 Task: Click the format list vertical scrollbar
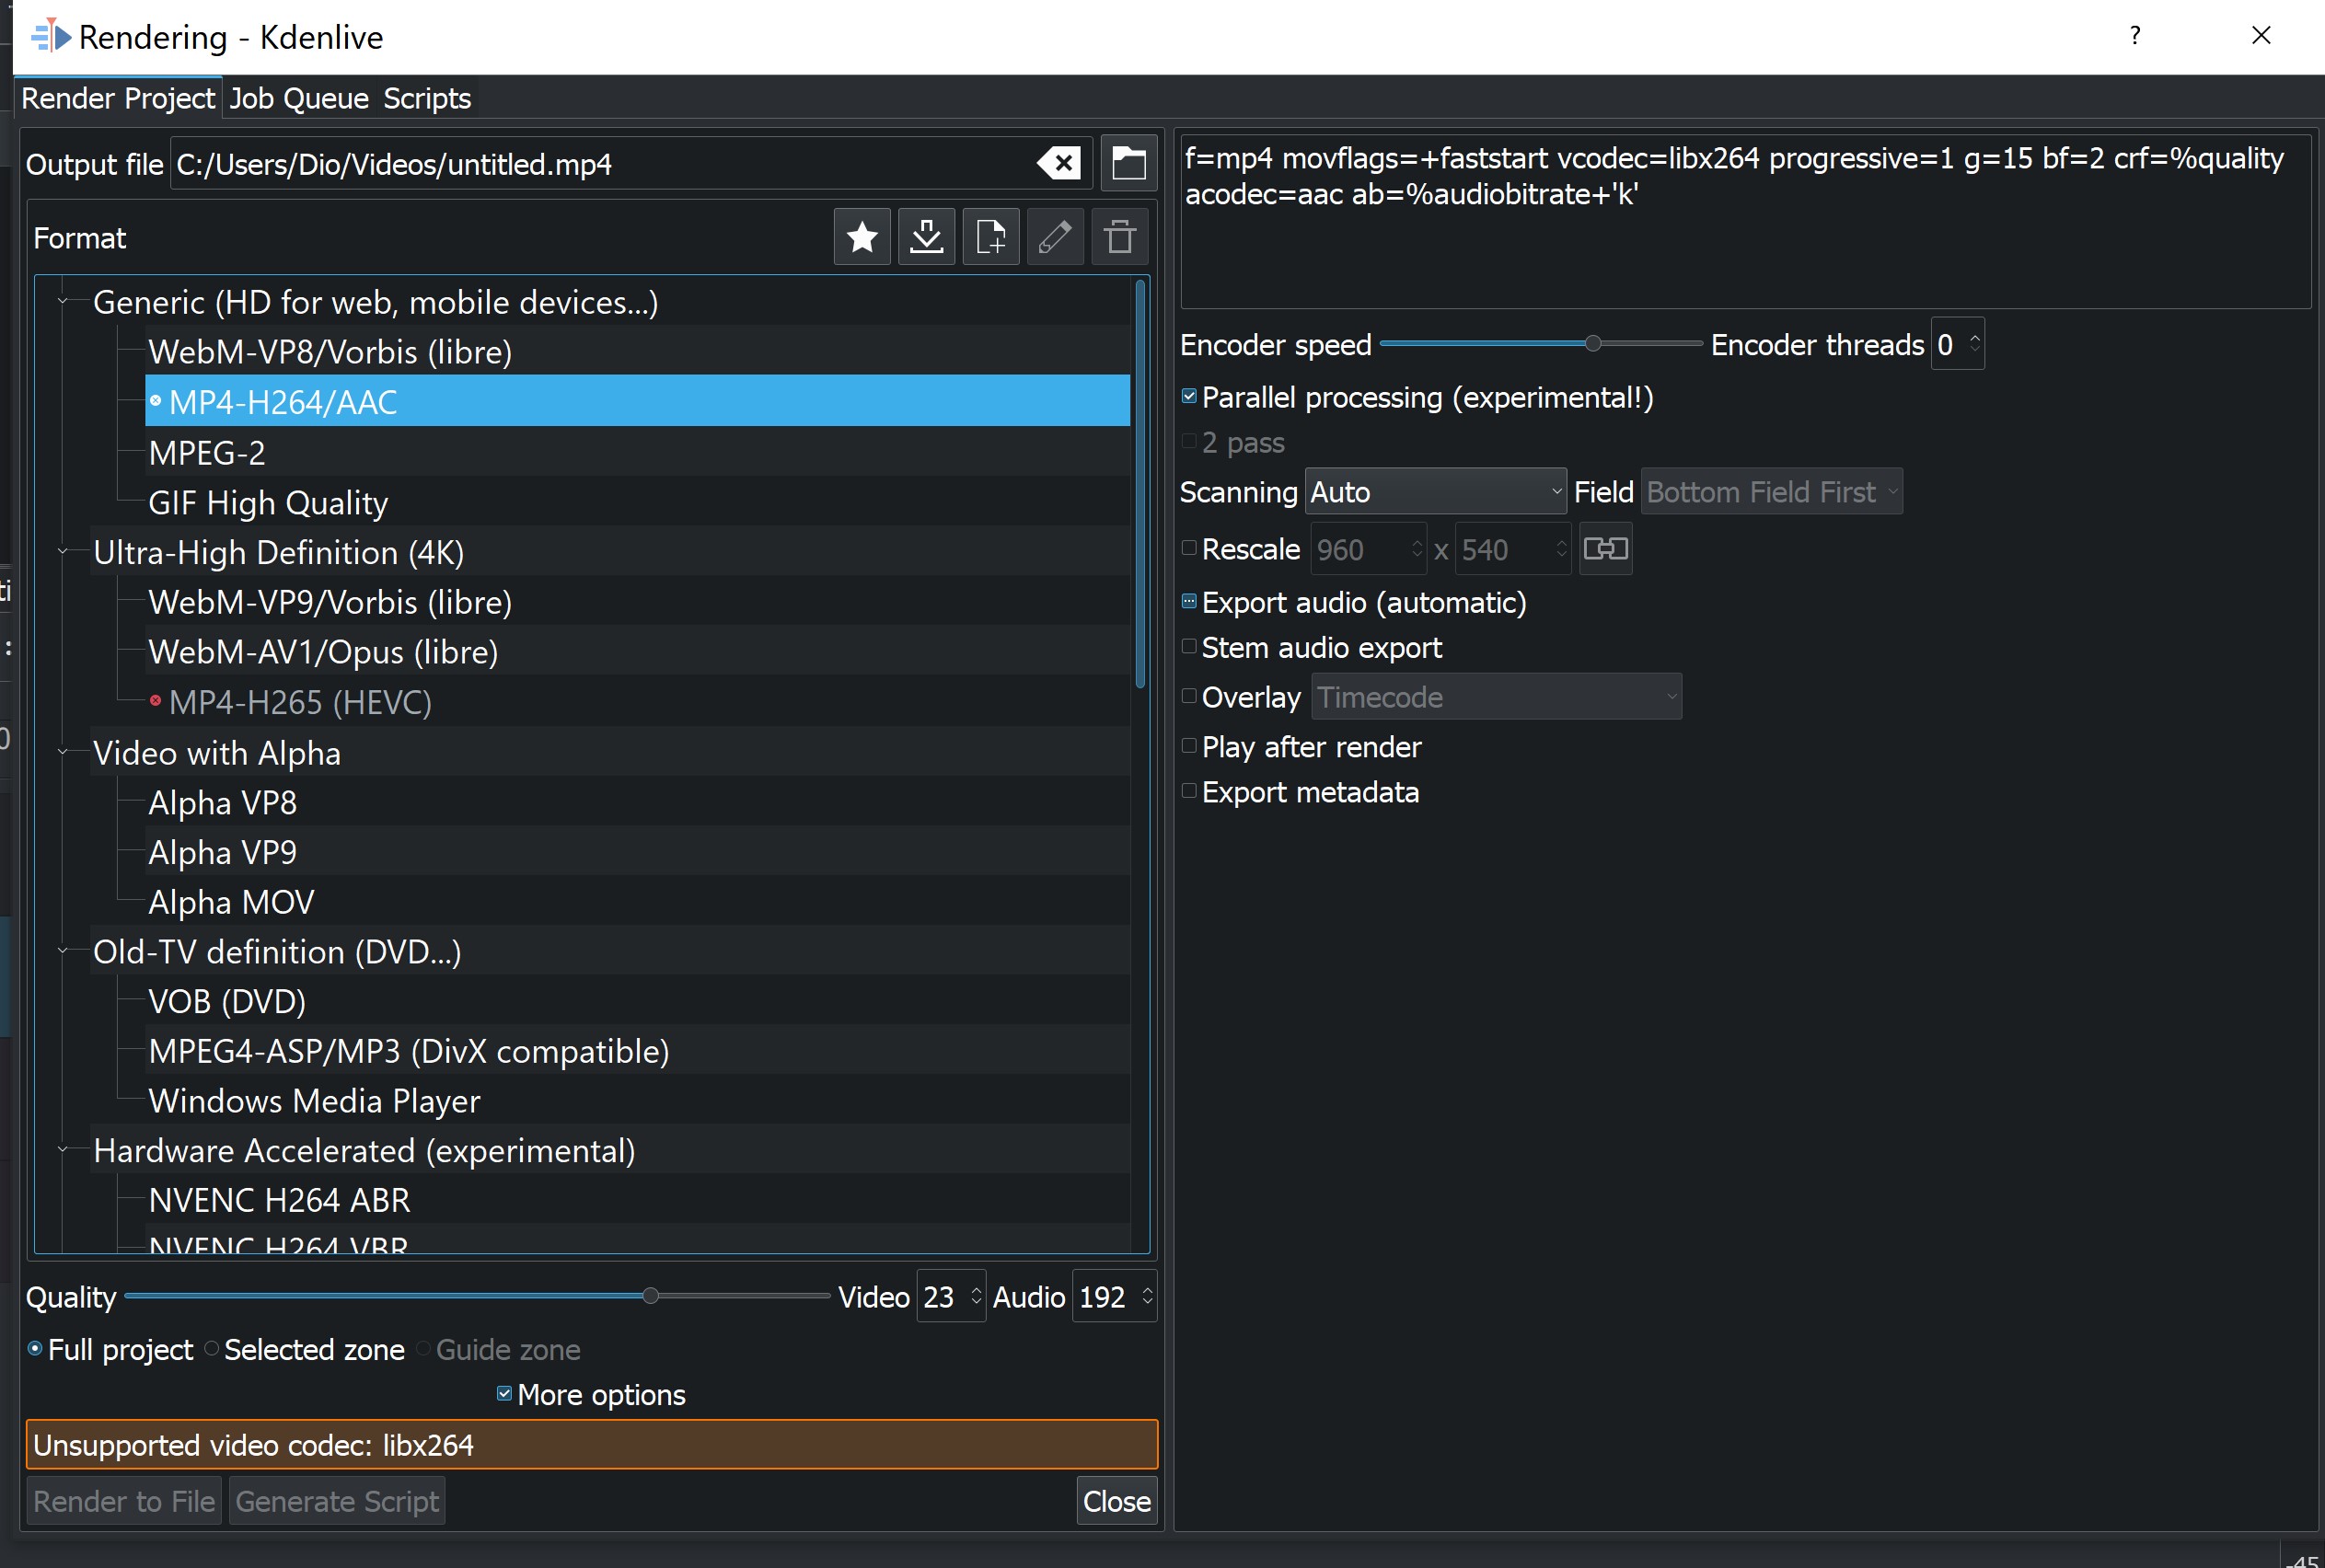click(x=1140, y=485)
